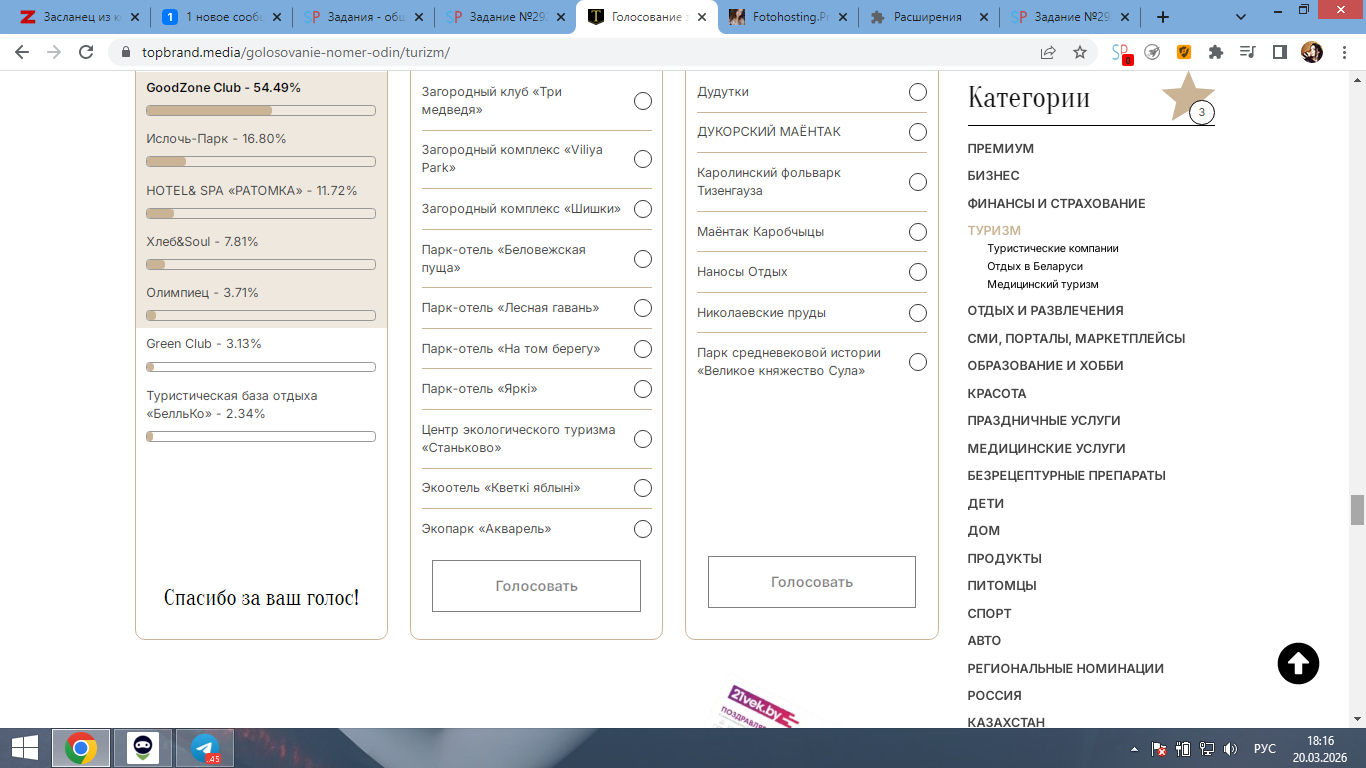Open Telegram from the taskbar
Image resolution: width=1366 pixels, height=768 pixels.
205,748
